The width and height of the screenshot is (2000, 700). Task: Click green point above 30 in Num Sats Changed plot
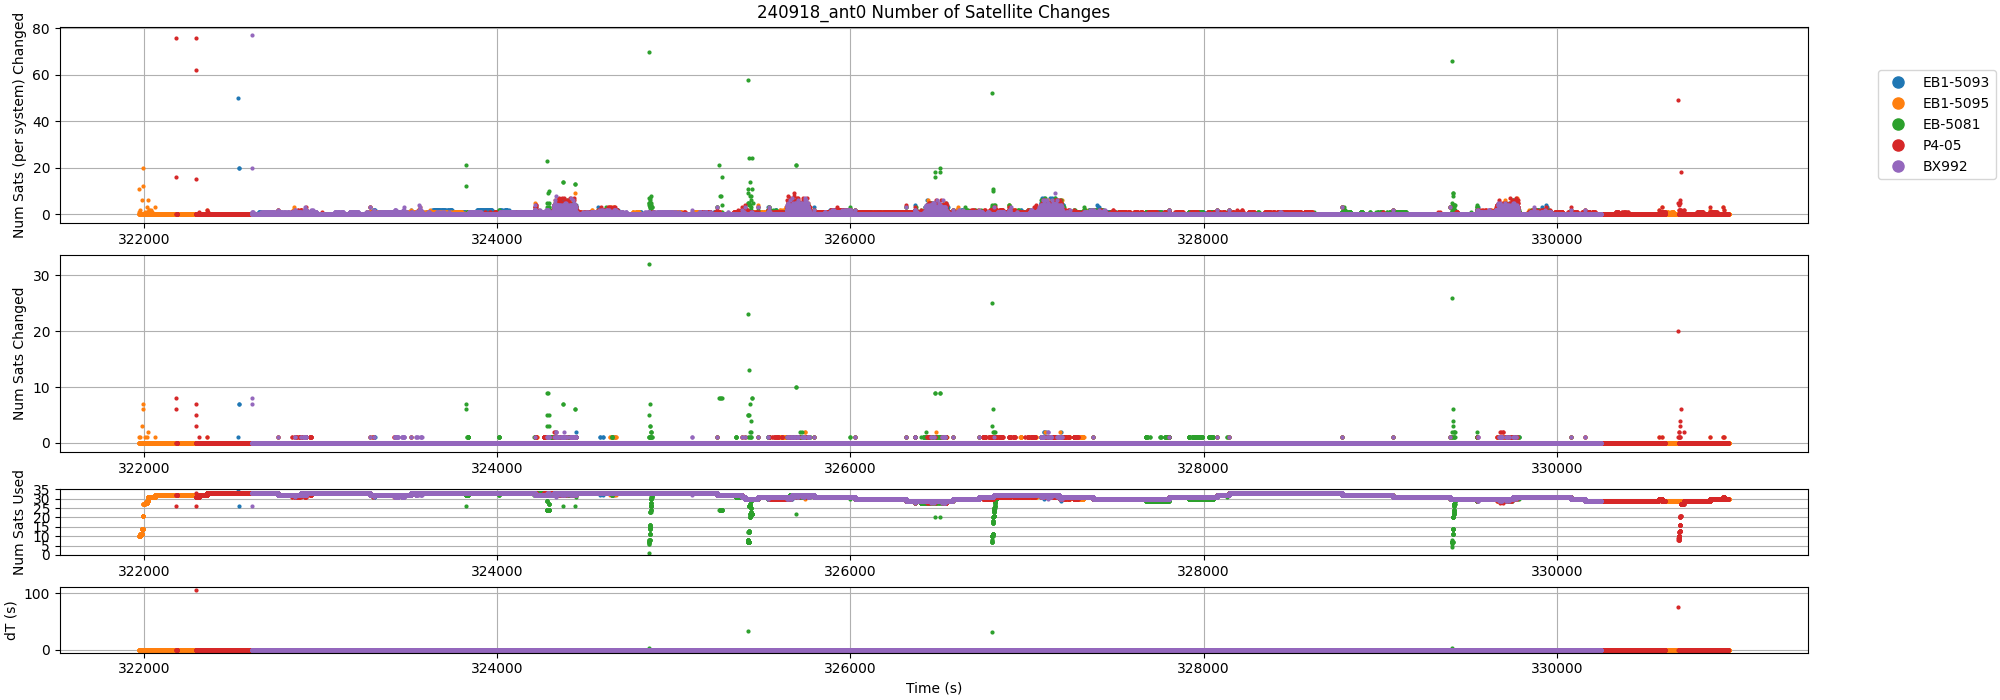tap(649, 264)
